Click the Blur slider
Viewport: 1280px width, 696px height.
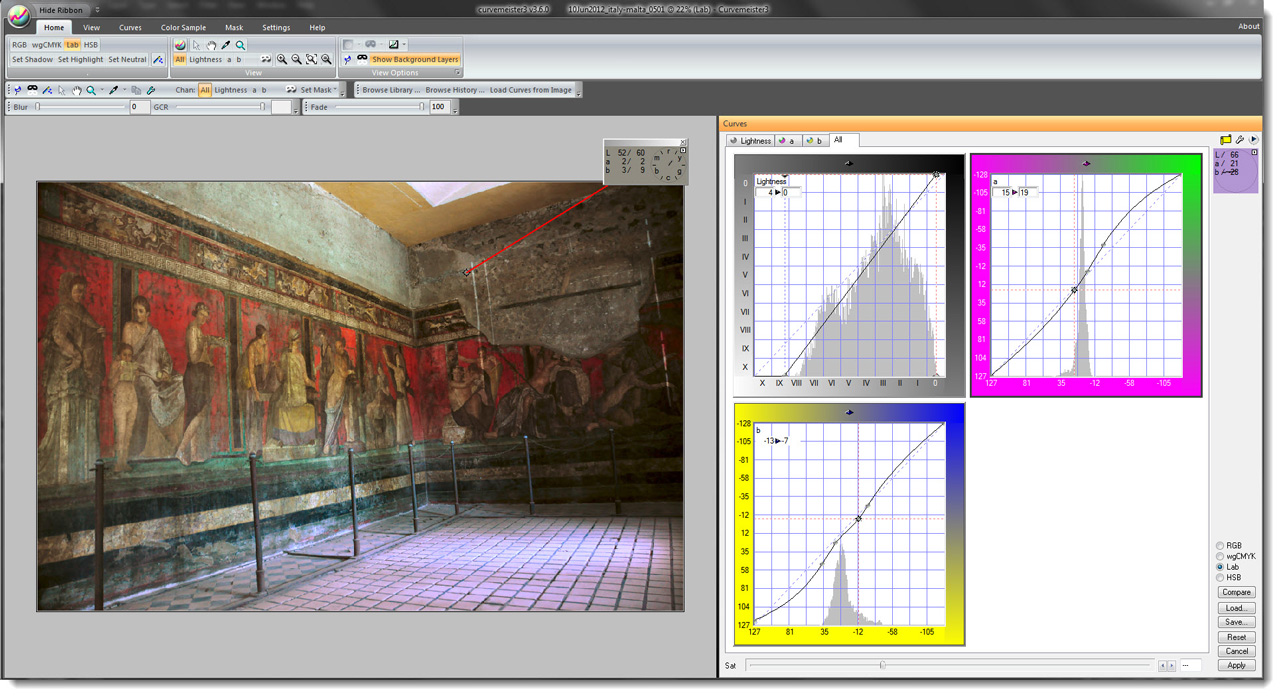point(81,107)
